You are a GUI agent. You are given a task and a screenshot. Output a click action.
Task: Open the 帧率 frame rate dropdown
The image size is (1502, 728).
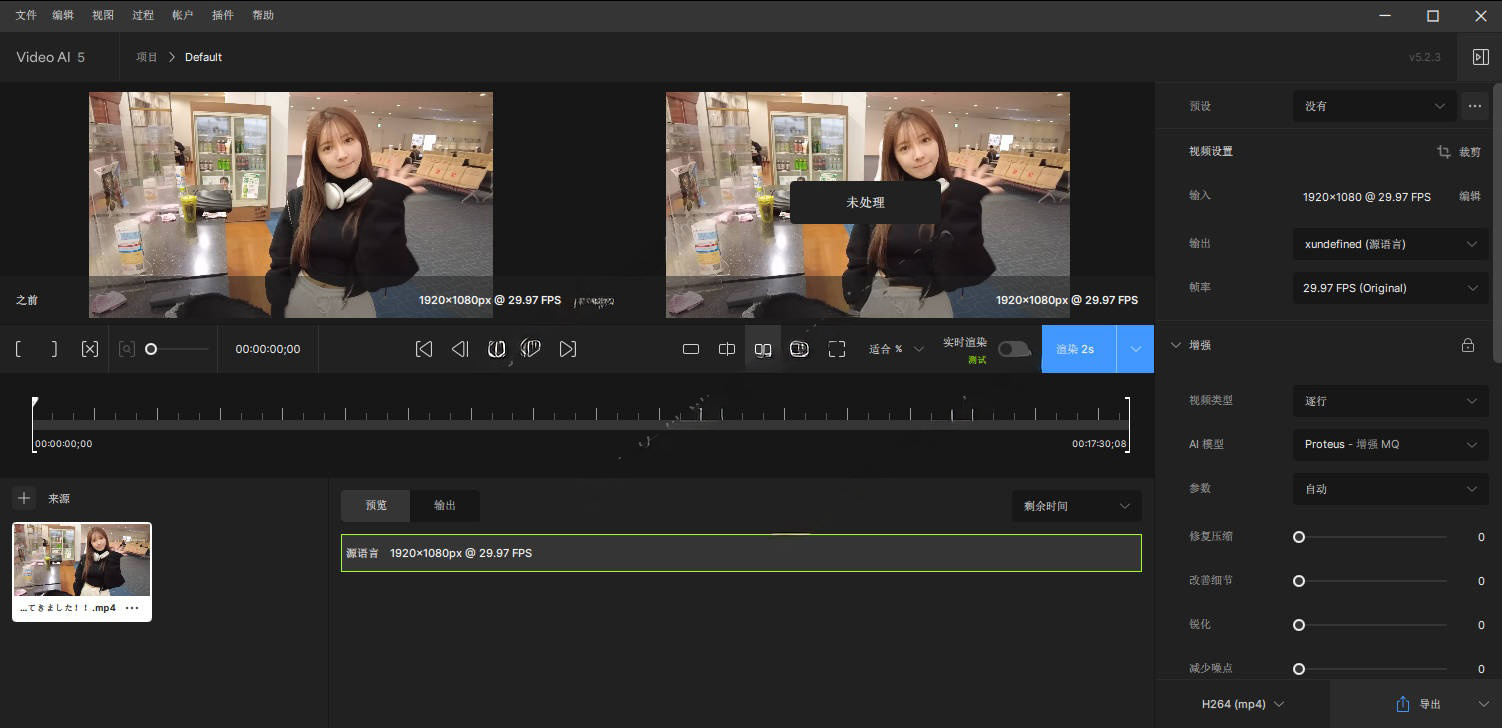point(1390,288)
